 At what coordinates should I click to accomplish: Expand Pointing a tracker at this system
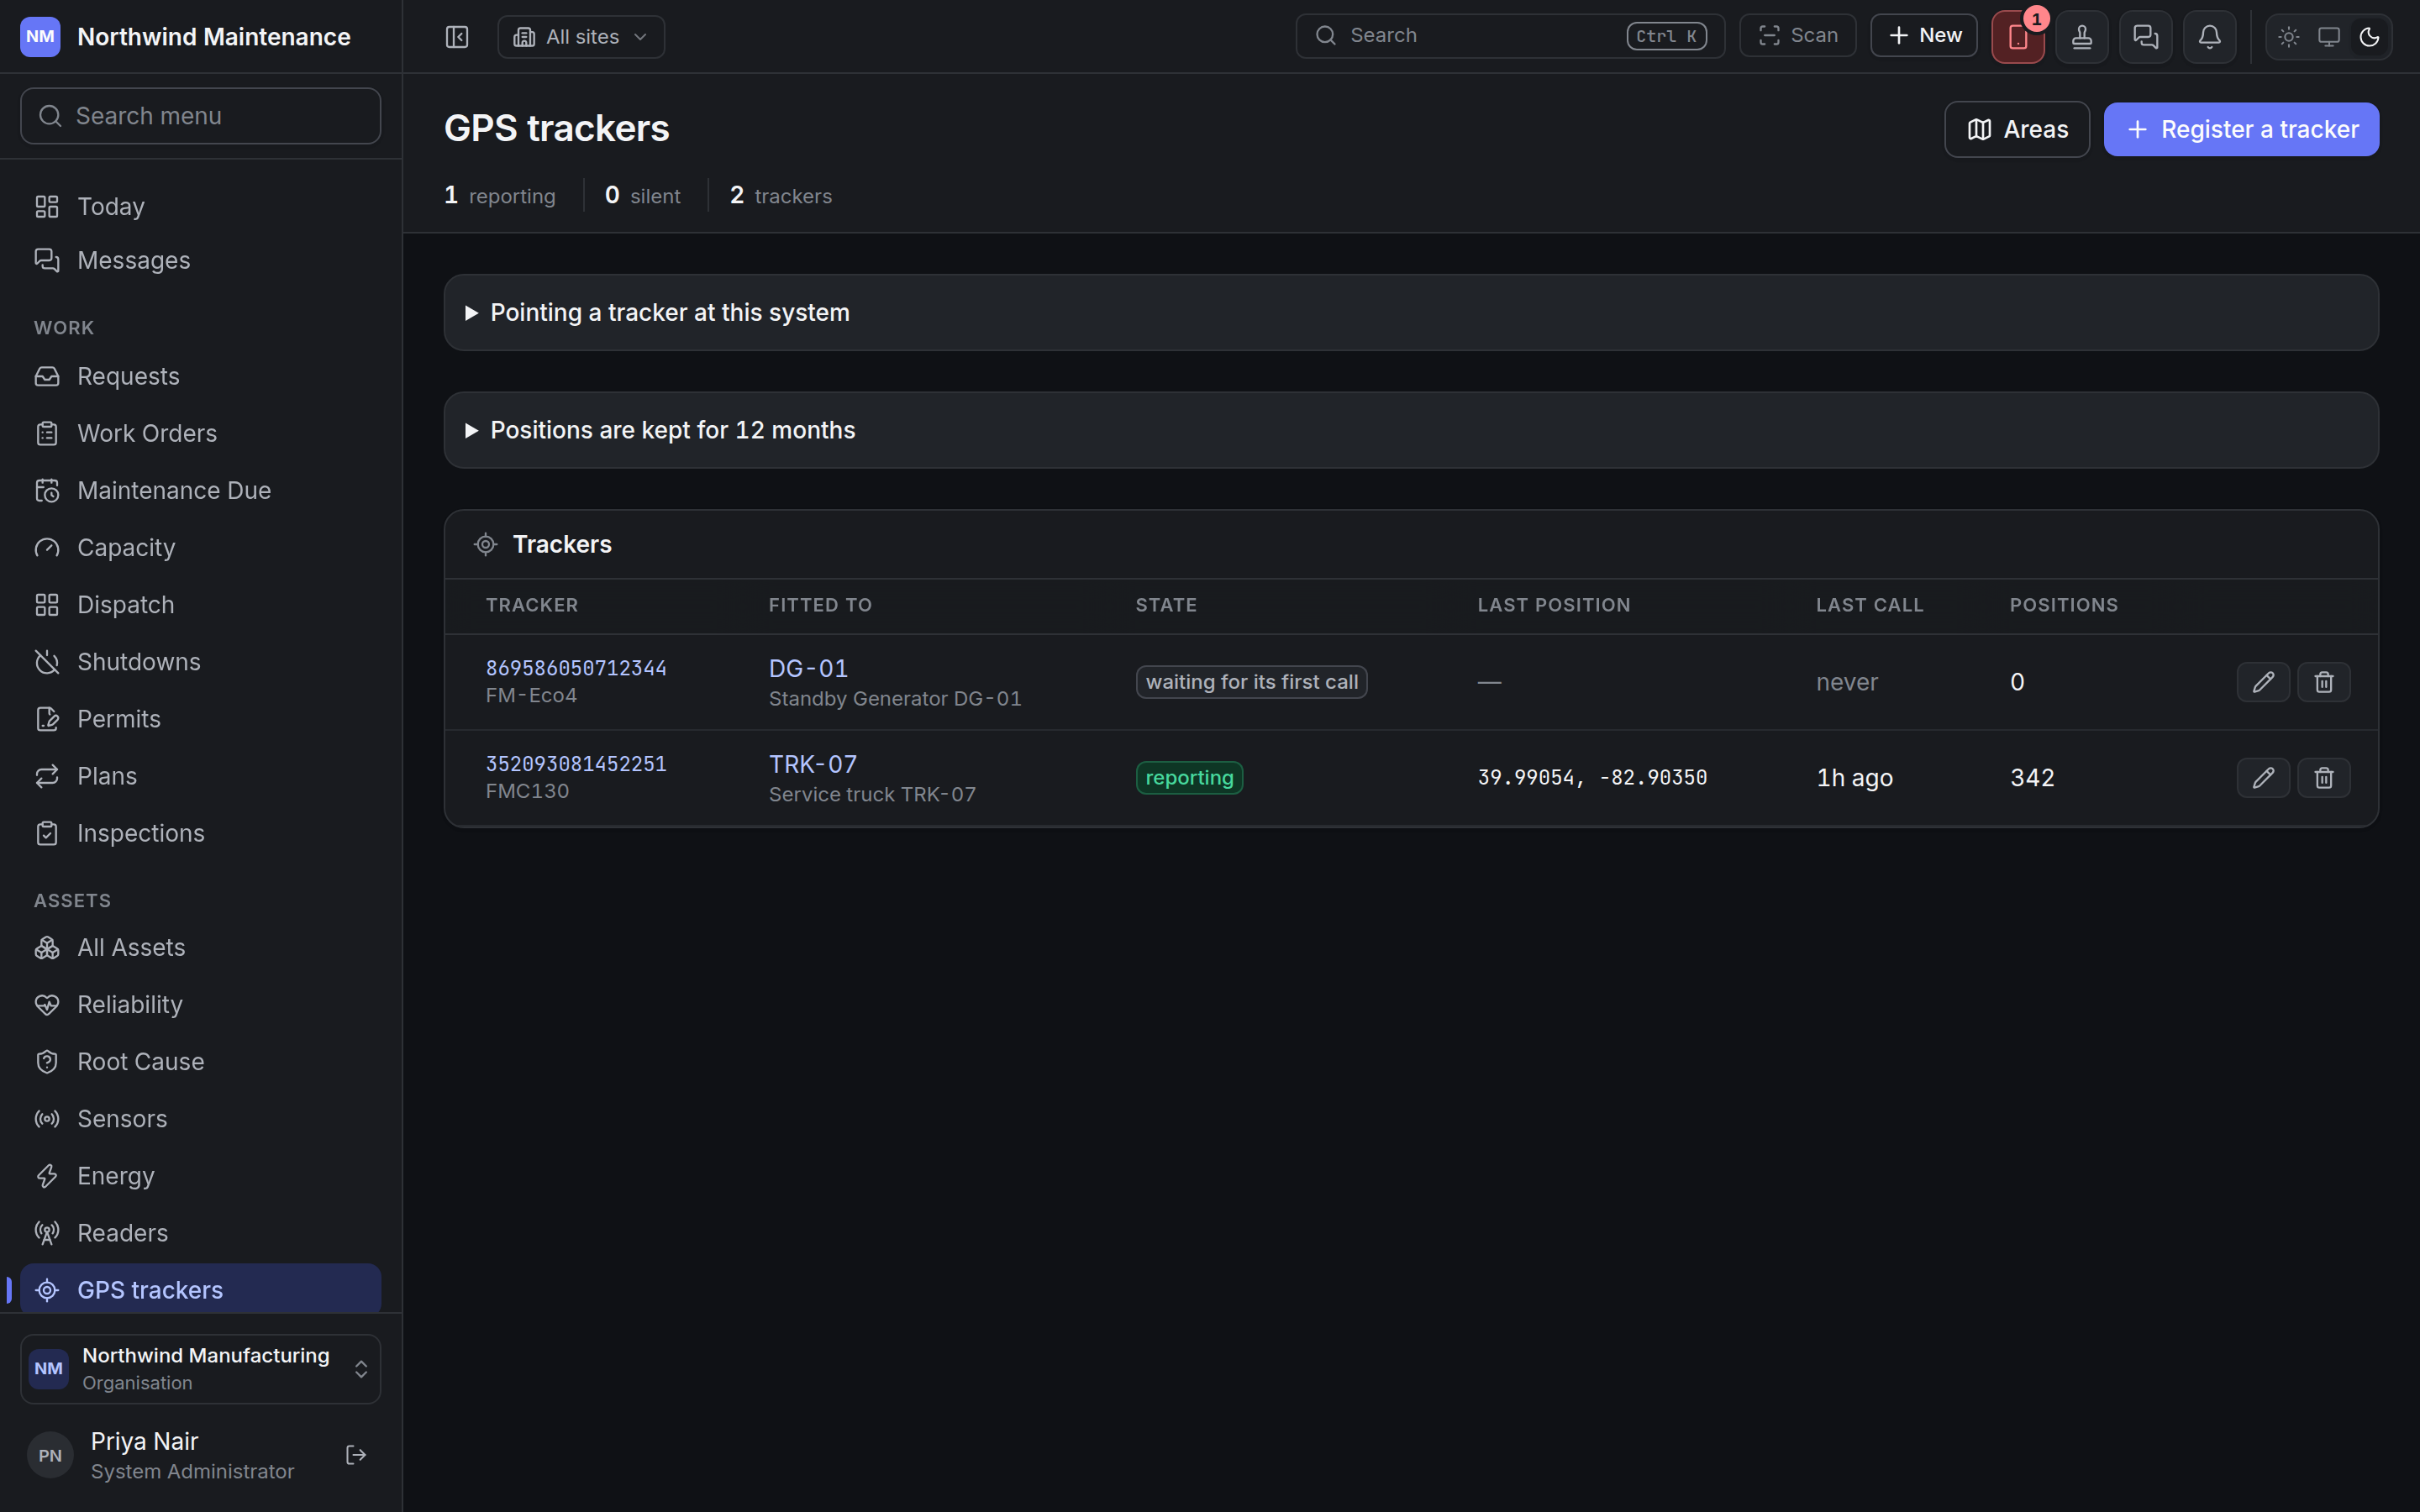click(1411, 313)
